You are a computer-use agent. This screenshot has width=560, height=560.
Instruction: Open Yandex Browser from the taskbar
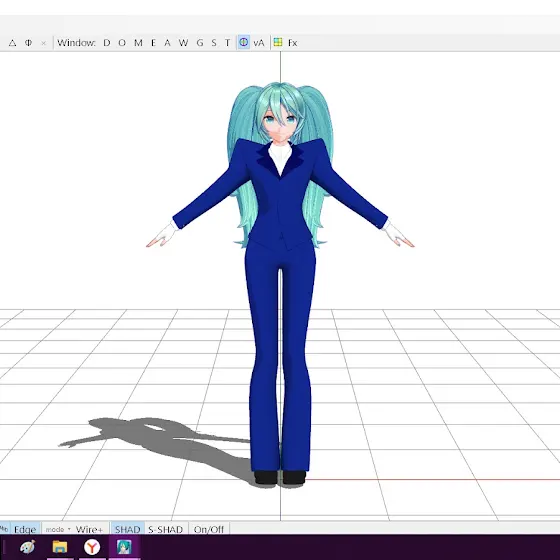[92, 547]
